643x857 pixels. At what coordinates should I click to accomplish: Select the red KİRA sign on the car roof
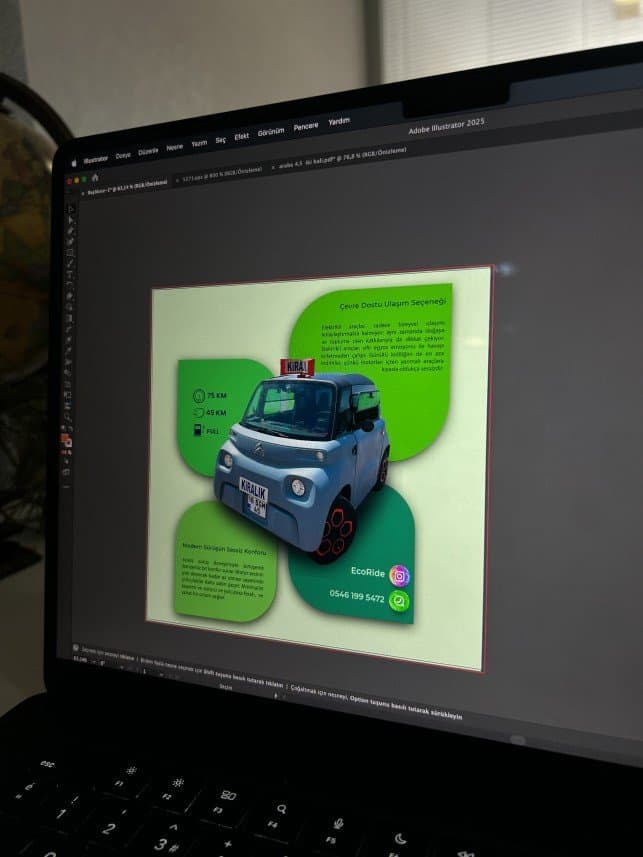[297, 367]
